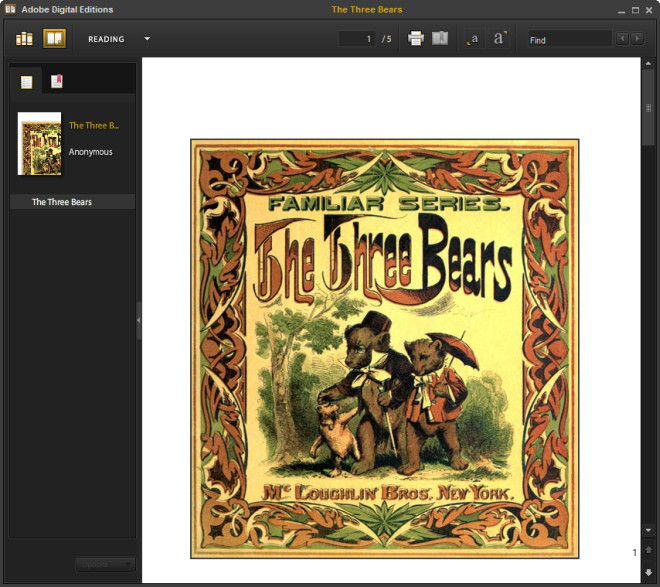The width and height of the screenshot is (660, 587).
Task: Select 'The Three Bears' contents entry
Action: point(72,202)
